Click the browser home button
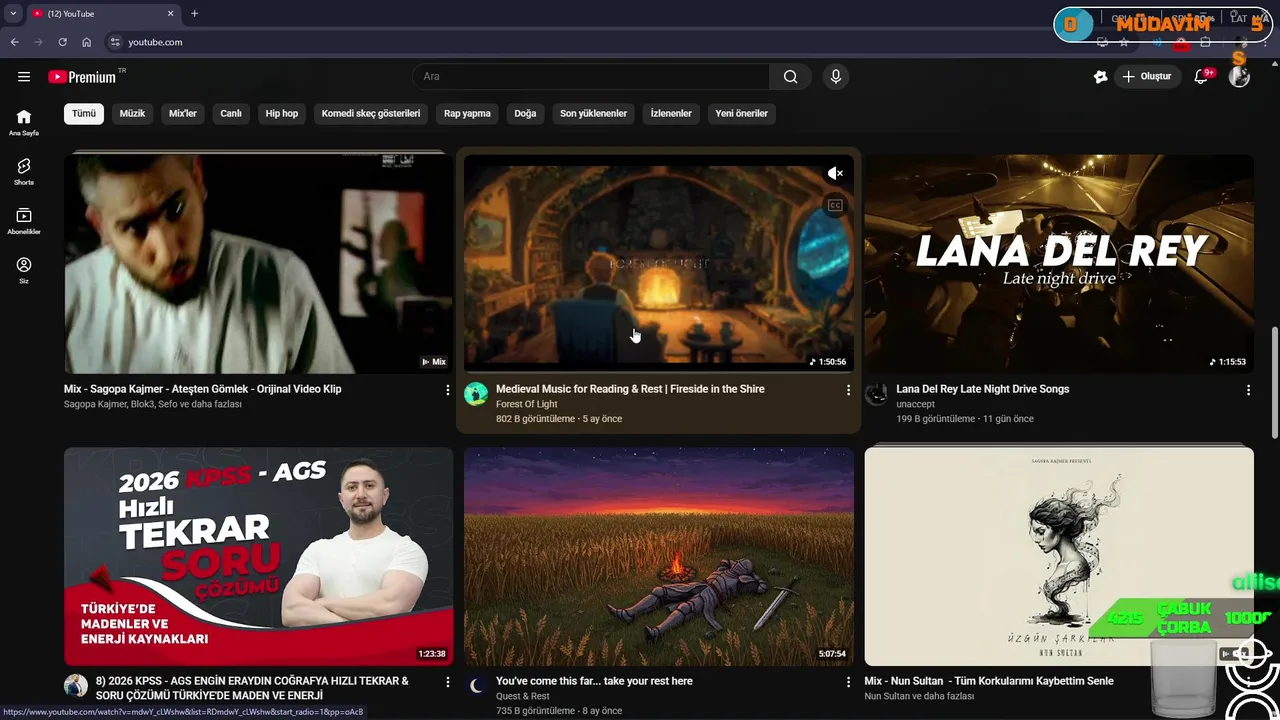This screenshot has height=720, width=1280. (x=86, y=42)
